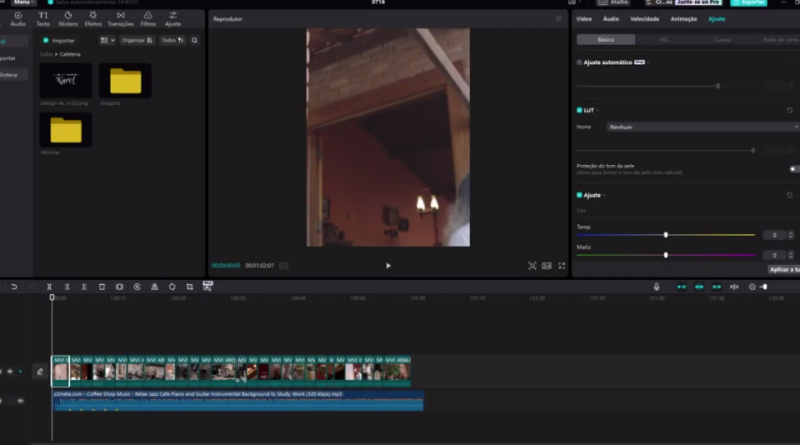
Task: Go to Todos in the breadcrumb
Action: point(46,54)
